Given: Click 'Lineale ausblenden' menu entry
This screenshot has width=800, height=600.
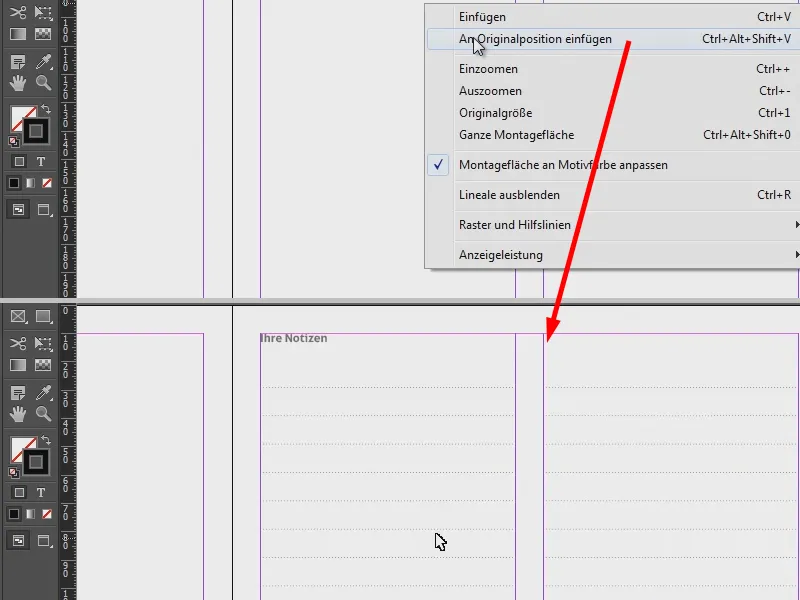Looking at the screenshot, I should point(510,196).
